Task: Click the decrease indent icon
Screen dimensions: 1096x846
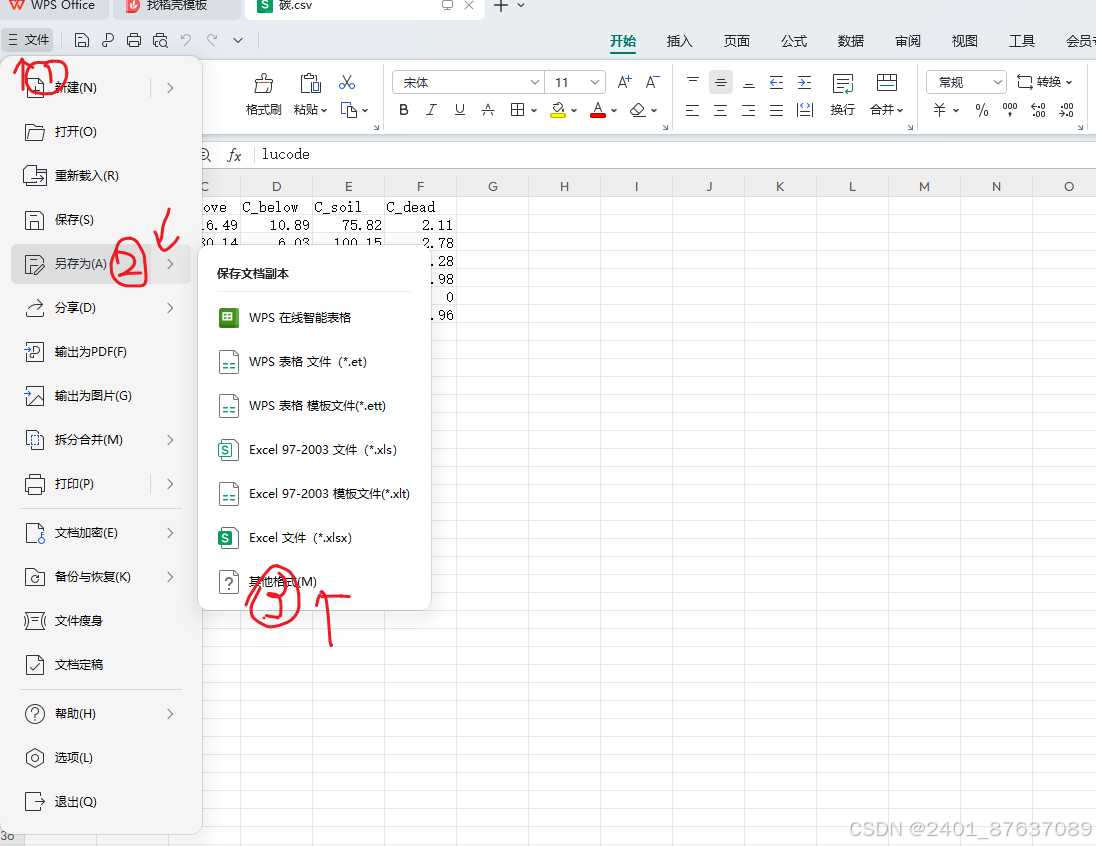Action: 777,83
